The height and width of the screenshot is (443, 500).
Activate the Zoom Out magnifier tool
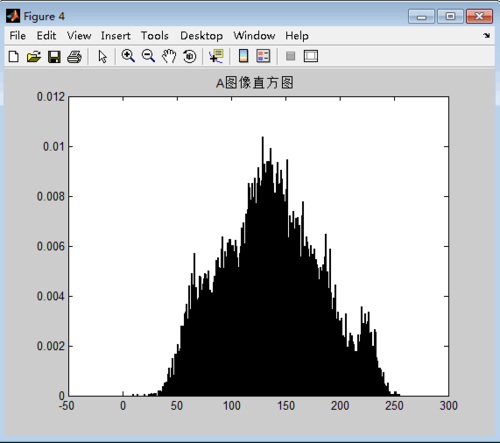[148, 56]
